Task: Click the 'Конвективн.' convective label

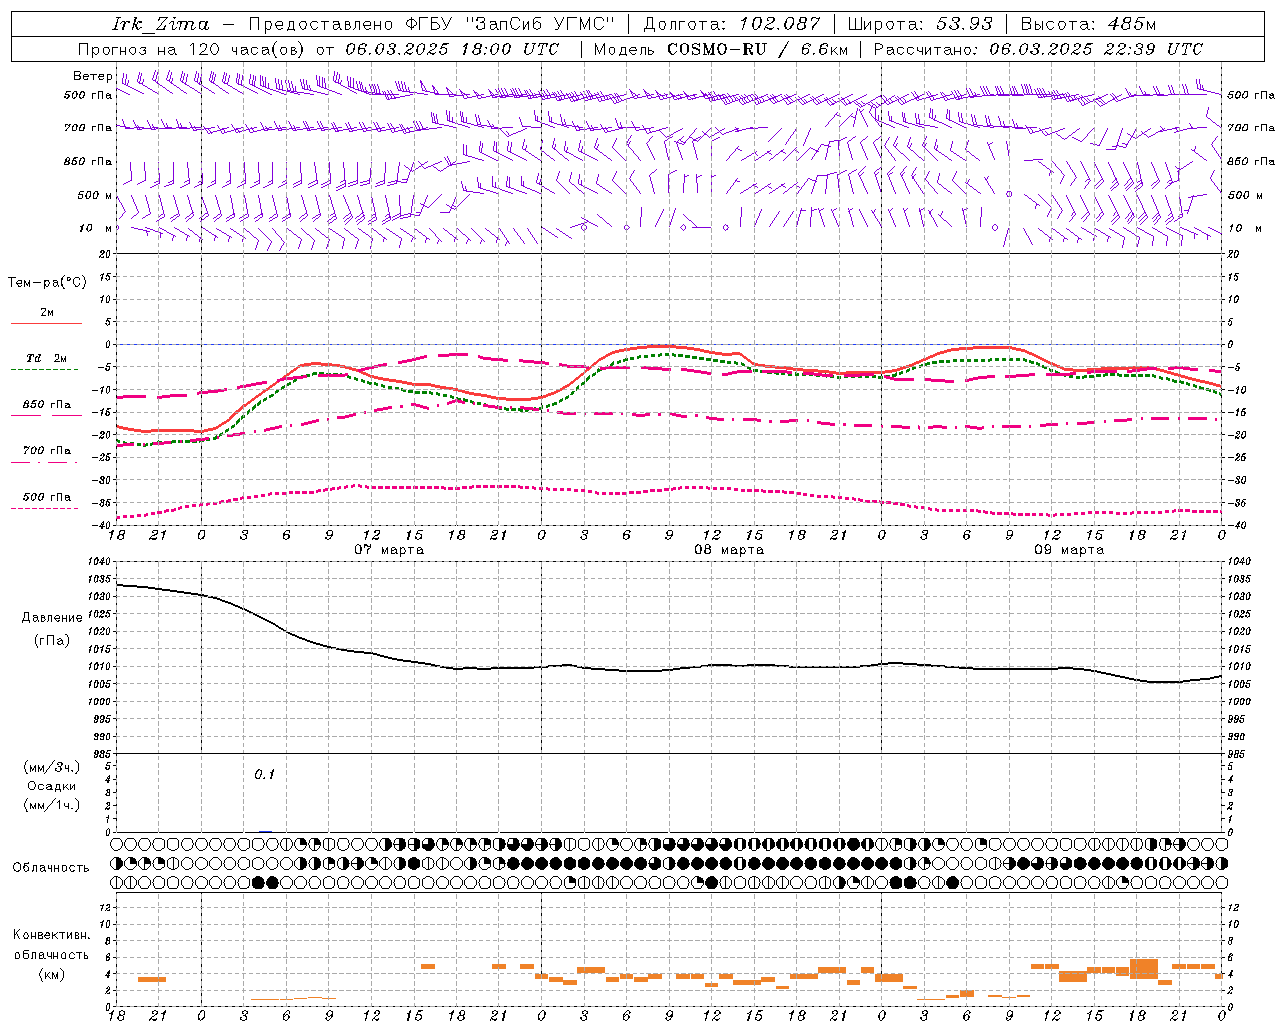Action: point(52,935)
